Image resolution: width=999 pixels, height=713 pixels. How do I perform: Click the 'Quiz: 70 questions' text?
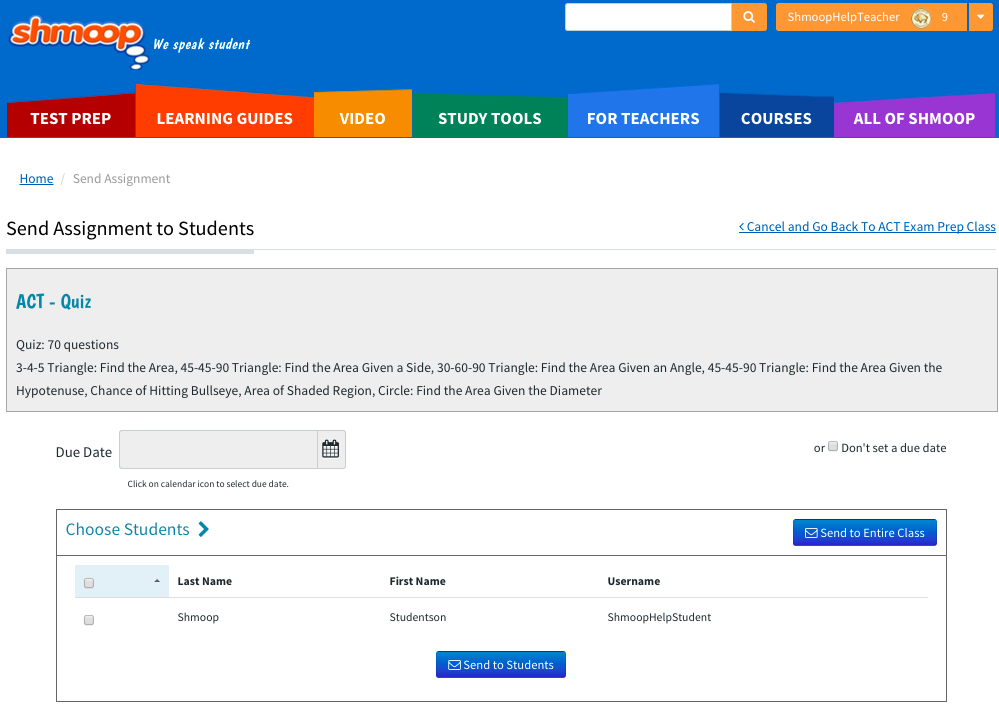(67, 345)
